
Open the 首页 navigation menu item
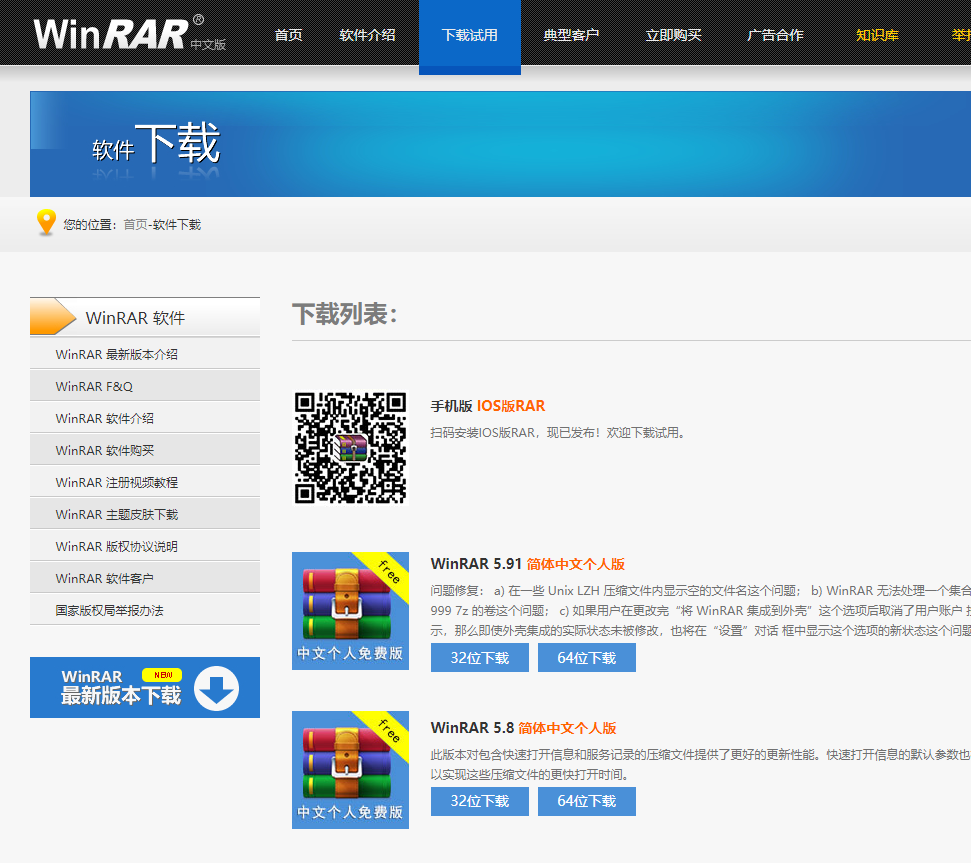click(288, 35)
